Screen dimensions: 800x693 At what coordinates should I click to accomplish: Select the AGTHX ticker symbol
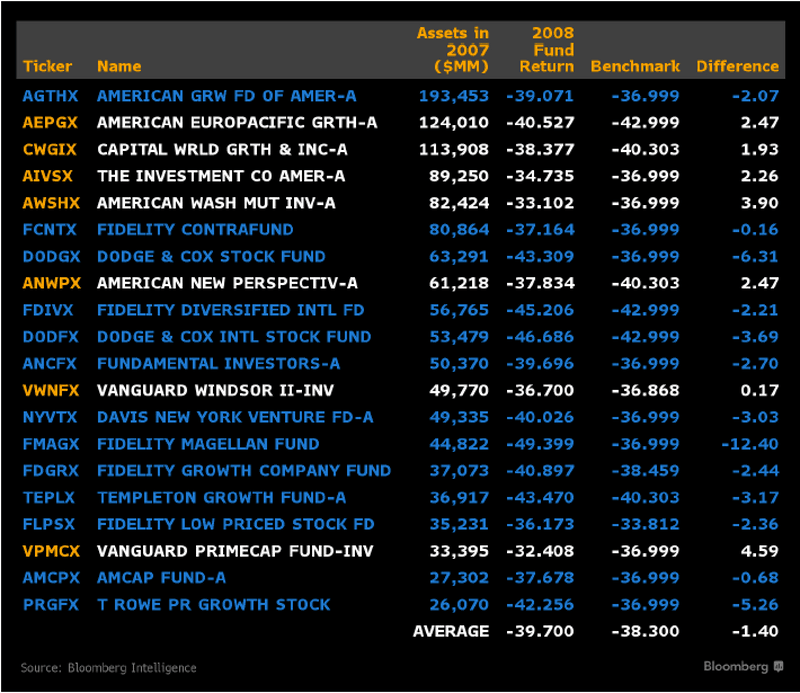(50, 96)
